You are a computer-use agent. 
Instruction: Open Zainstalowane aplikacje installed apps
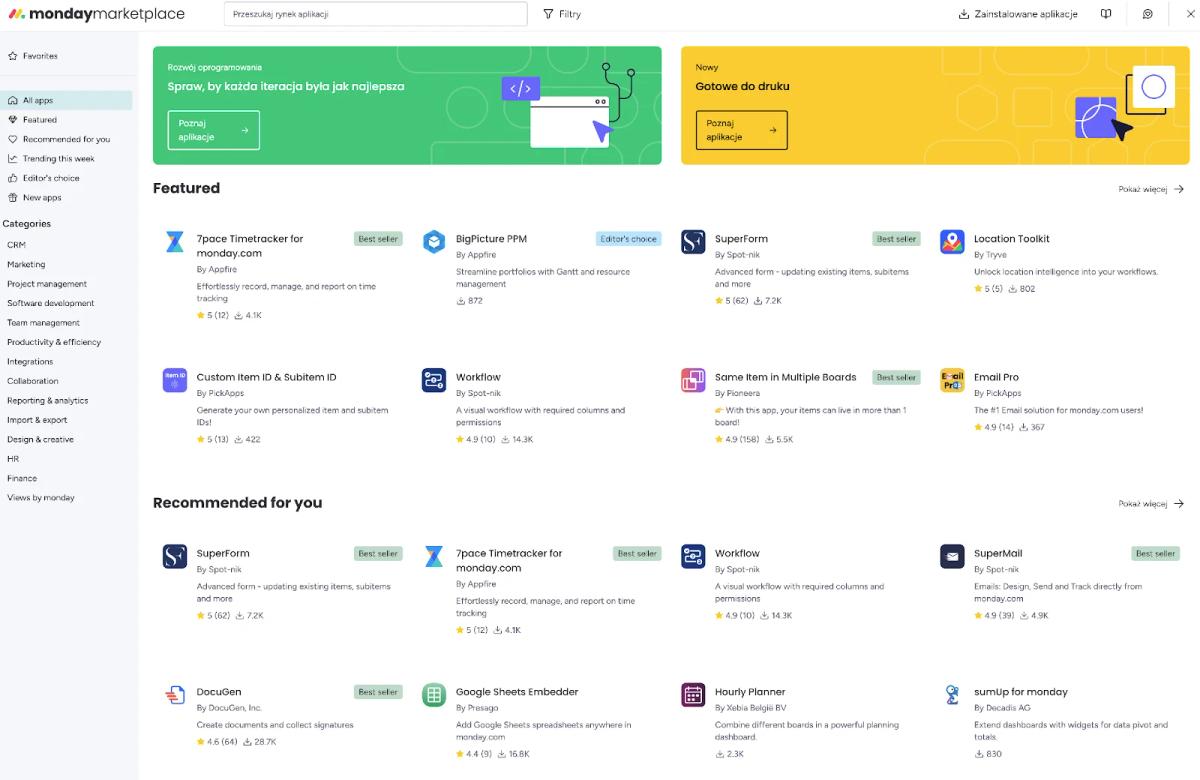point(1018,14)
